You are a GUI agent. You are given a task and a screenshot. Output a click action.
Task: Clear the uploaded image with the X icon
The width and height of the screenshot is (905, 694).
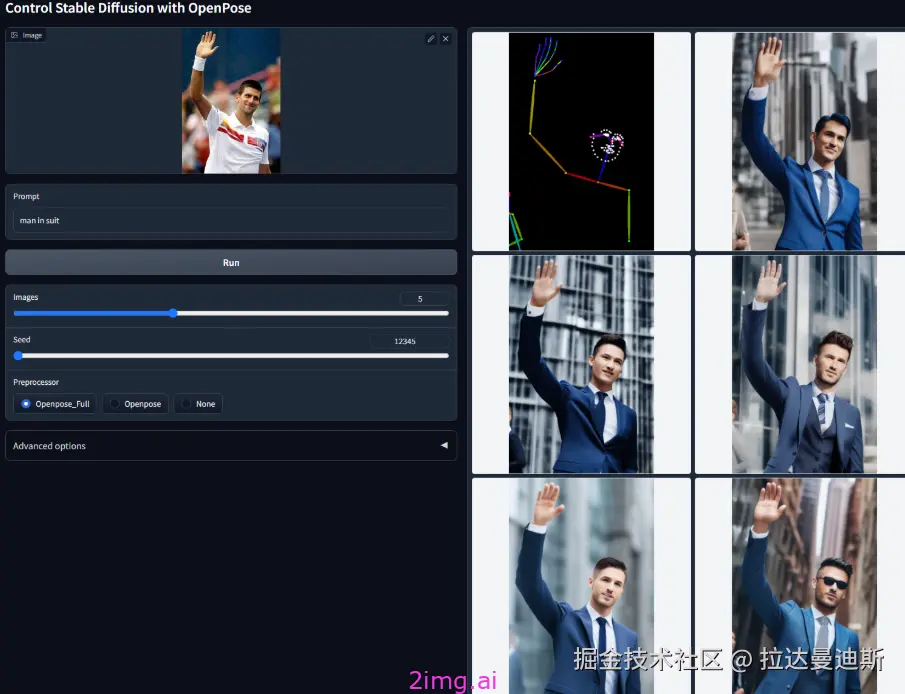pyautogui.click(x=446, y=38)
